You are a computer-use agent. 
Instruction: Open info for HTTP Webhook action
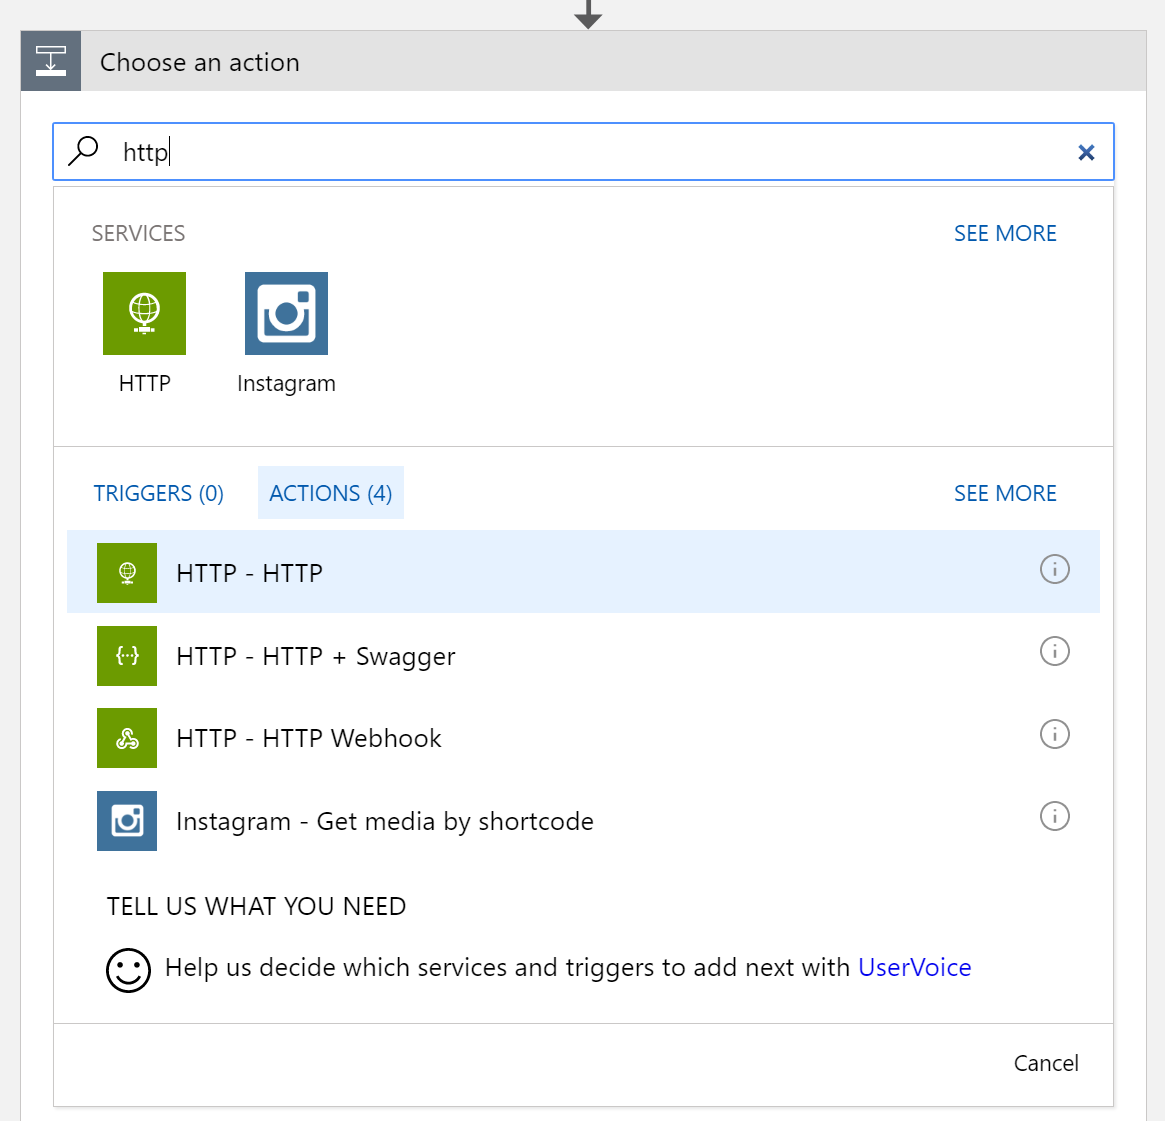(x=1054, y=734)
